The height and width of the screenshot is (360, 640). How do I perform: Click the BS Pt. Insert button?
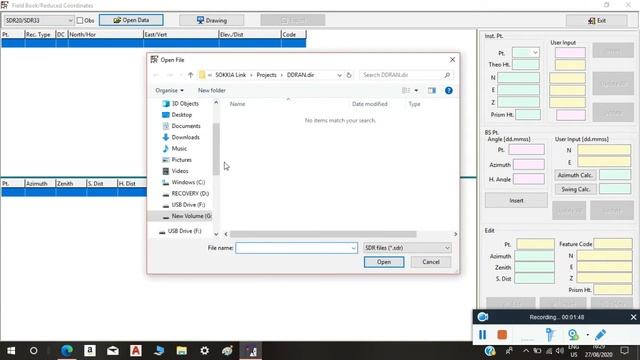516,201
